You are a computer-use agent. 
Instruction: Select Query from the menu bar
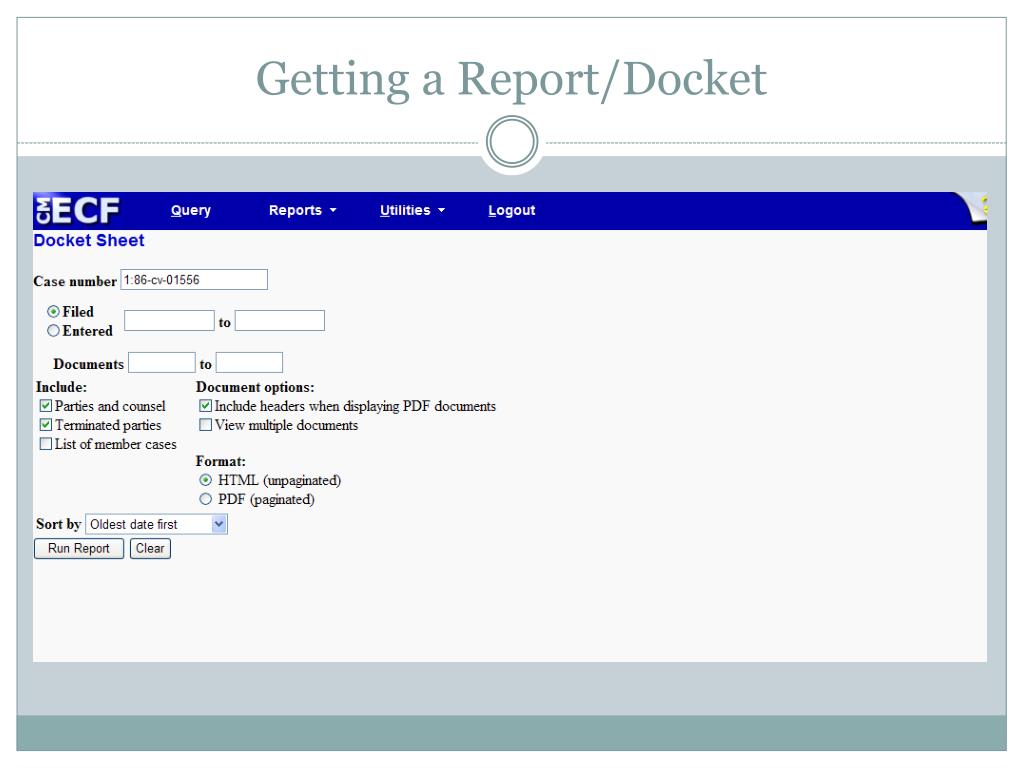(x=190, y=210)
